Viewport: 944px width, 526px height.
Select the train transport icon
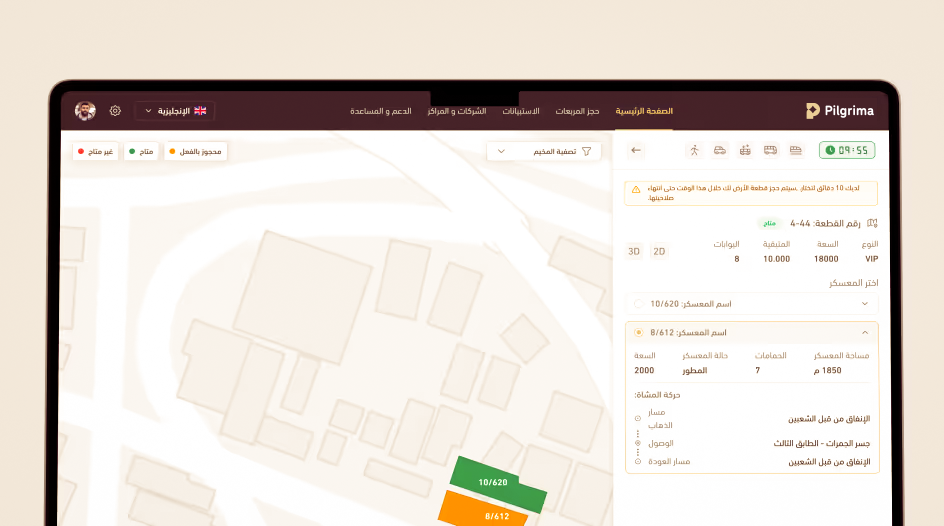[796, 150]
